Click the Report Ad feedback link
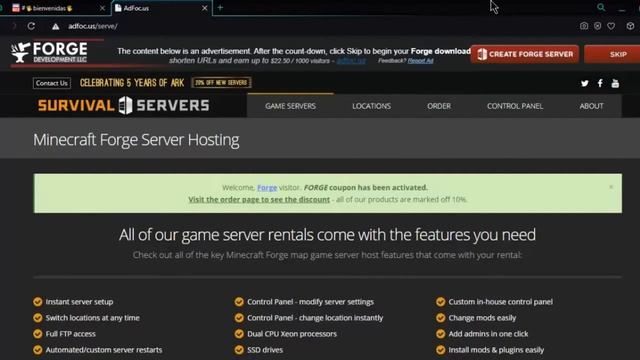The width and height of the screenshot is (640, 360). (x=420, y=61)
